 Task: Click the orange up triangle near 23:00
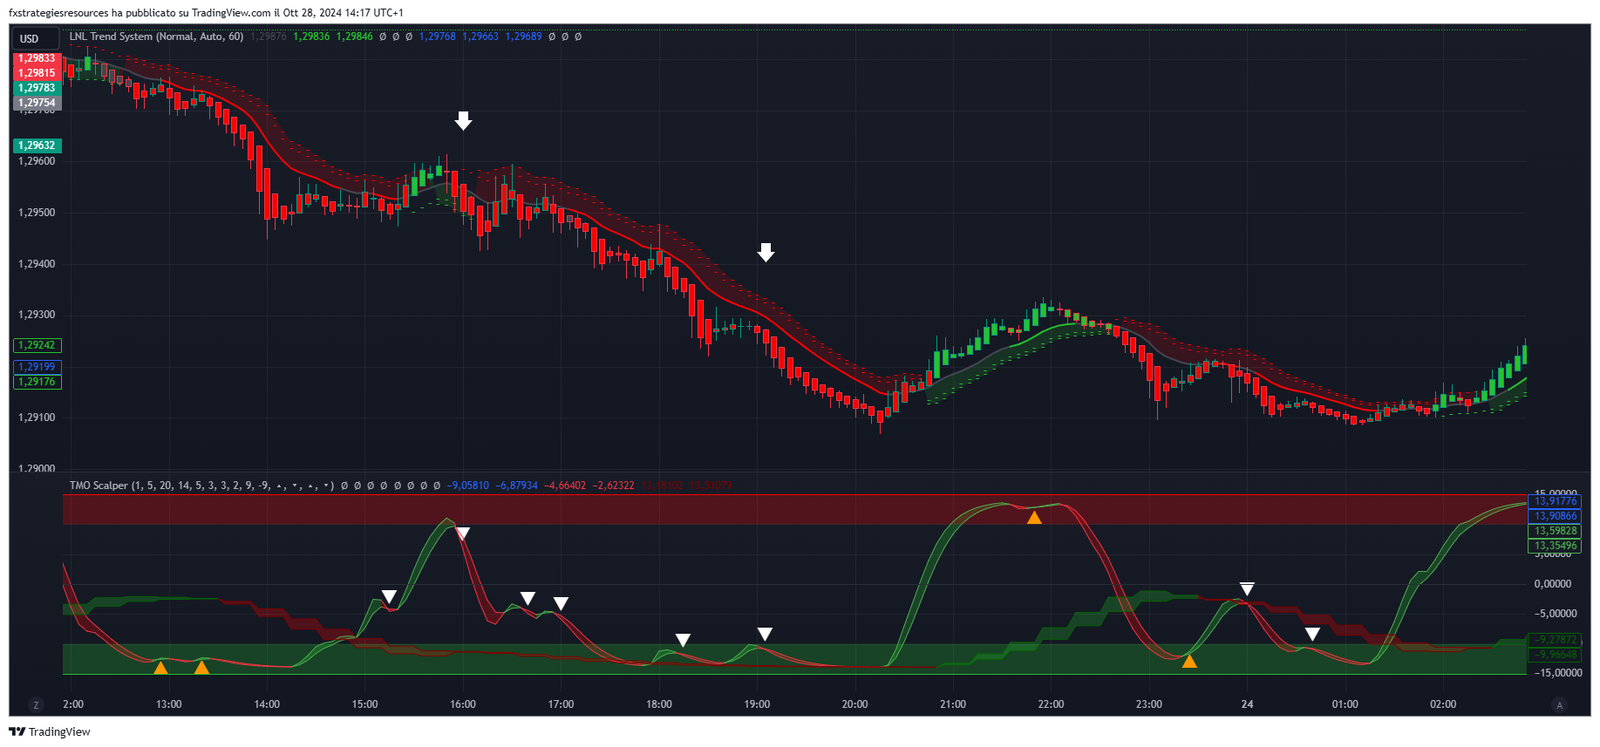coord(1189,661)
